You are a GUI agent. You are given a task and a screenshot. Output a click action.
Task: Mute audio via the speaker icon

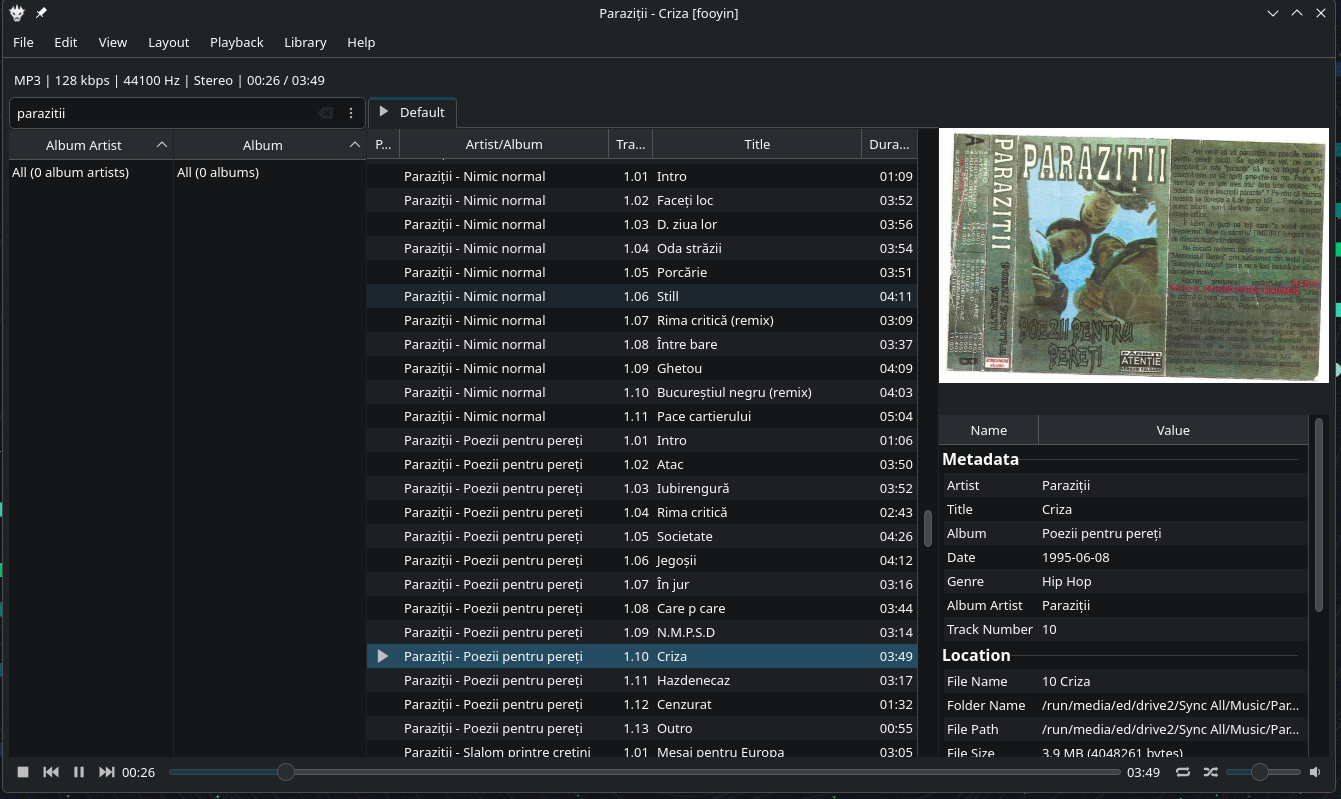tap(1315, 772)
